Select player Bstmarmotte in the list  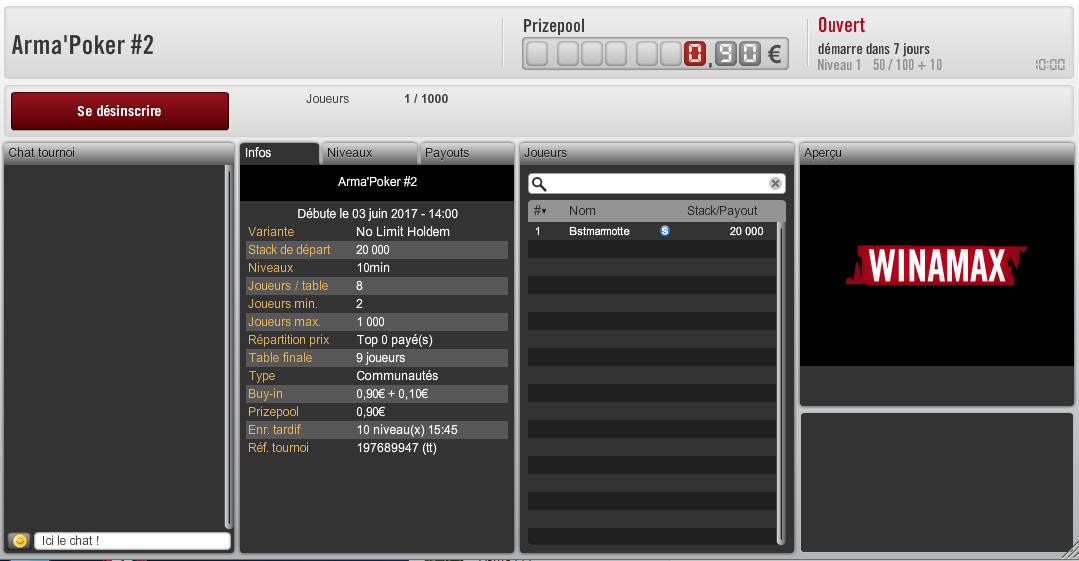[652, 231]
